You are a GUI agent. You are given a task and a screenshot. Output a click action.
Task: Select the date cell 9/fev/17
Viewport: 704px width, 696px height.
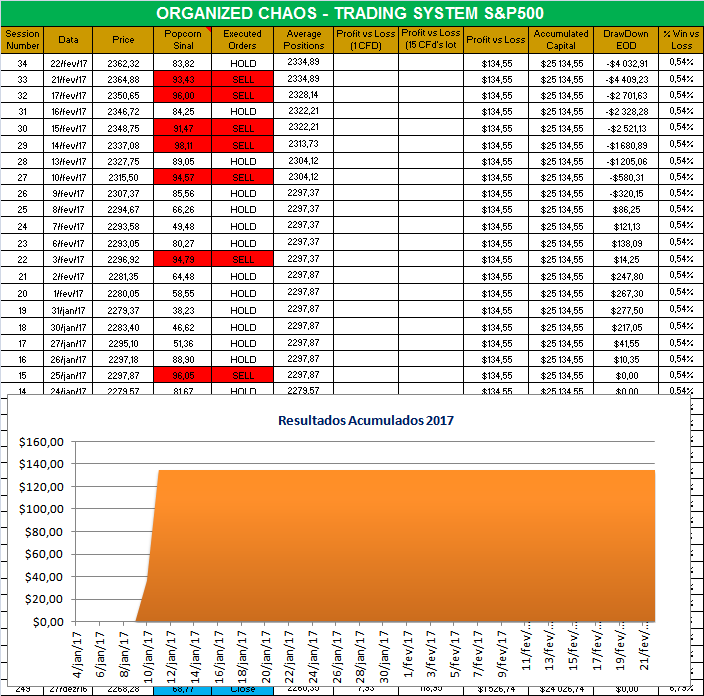(x=68, y=193)
